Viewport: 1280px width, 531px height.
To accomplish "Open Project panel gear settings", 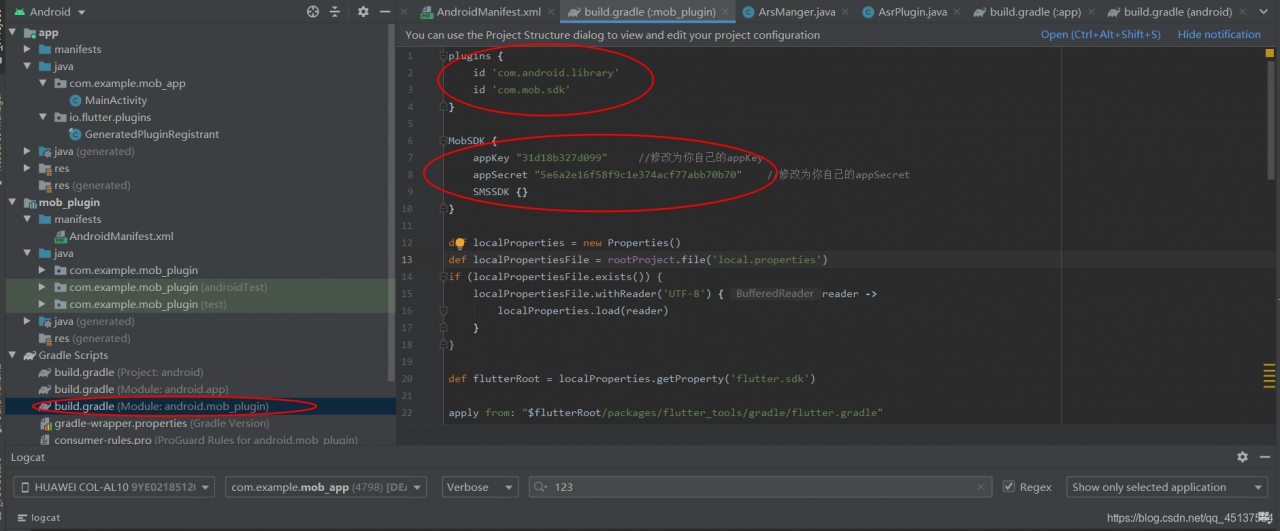I will [x=363, y=12].
